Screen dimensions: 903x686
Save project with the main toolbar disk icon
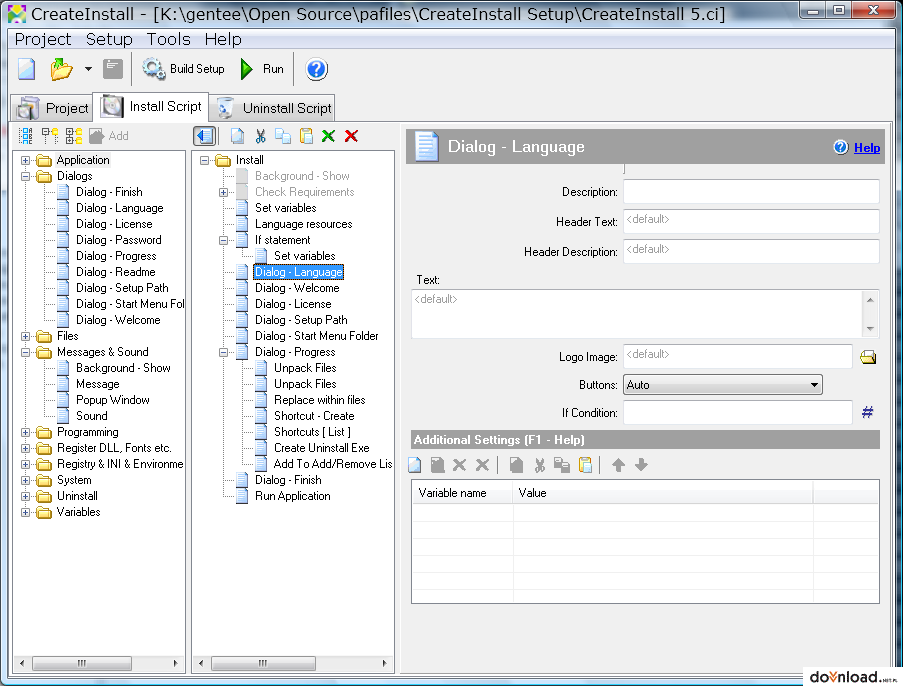tap(113, 69)
